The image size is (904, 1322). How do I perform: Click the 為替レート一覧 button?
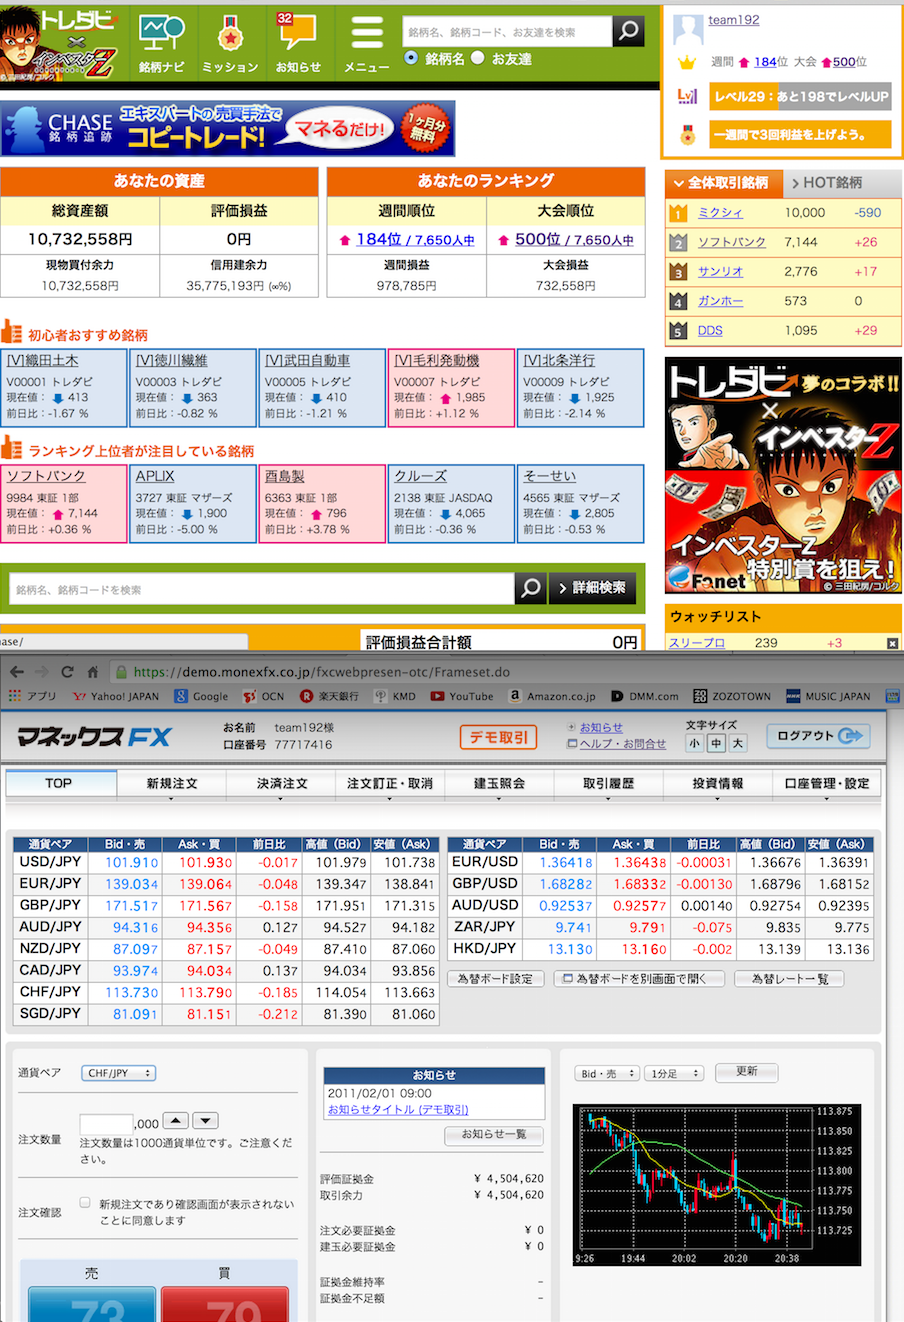click(x=789, y=979)
